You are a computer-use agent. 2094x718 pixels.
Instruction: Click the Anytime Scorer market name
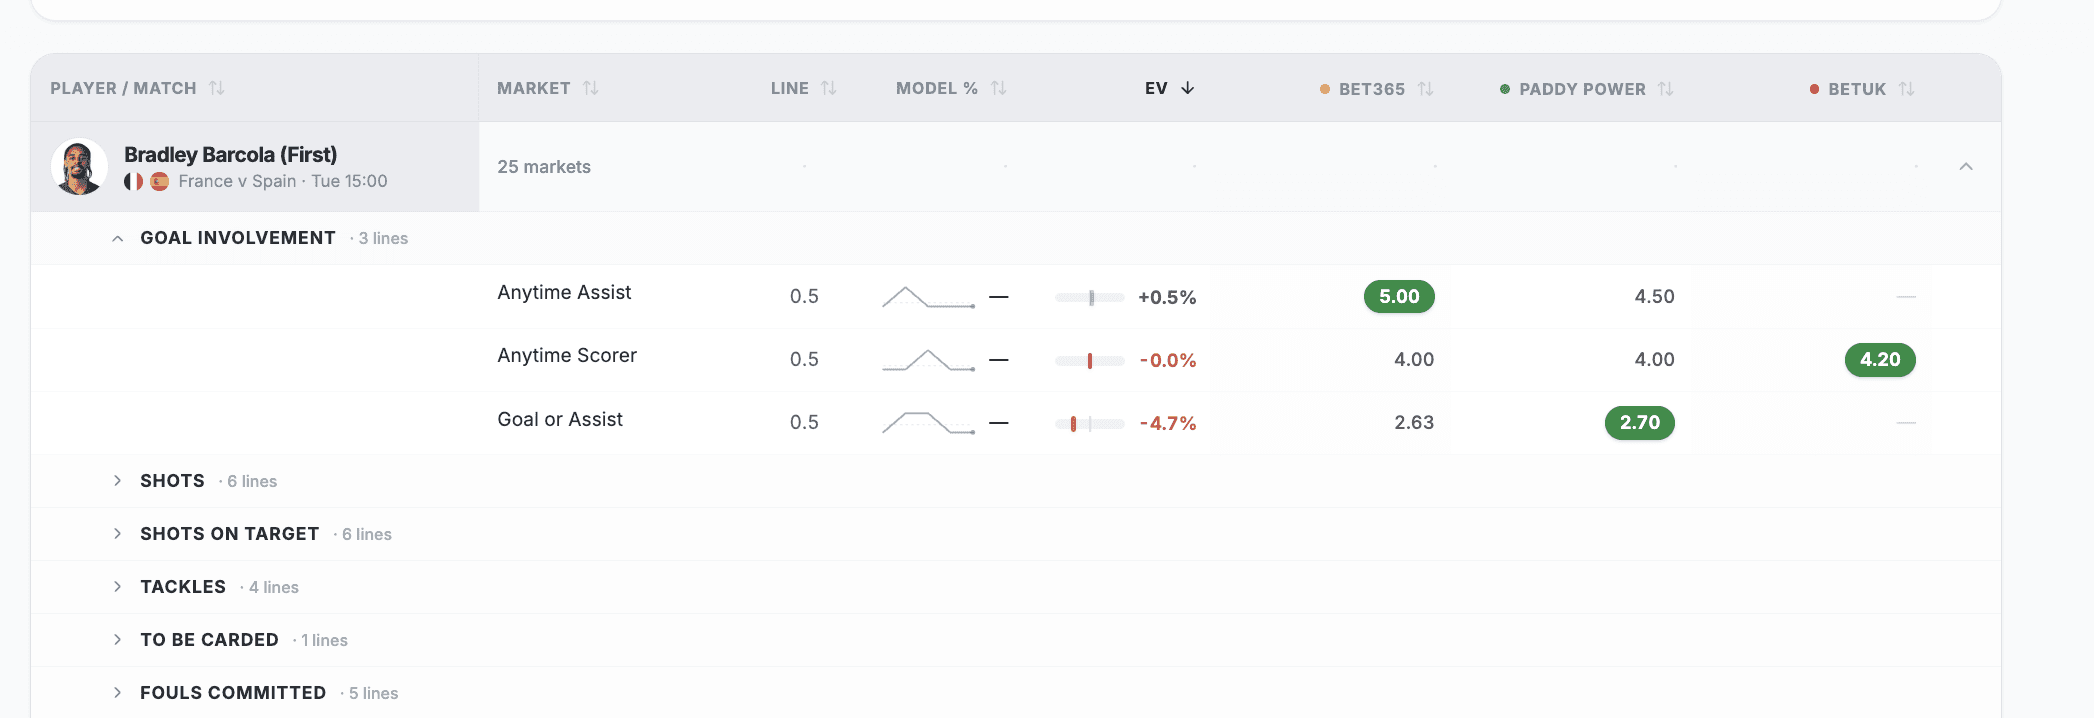tap(567, 355)
